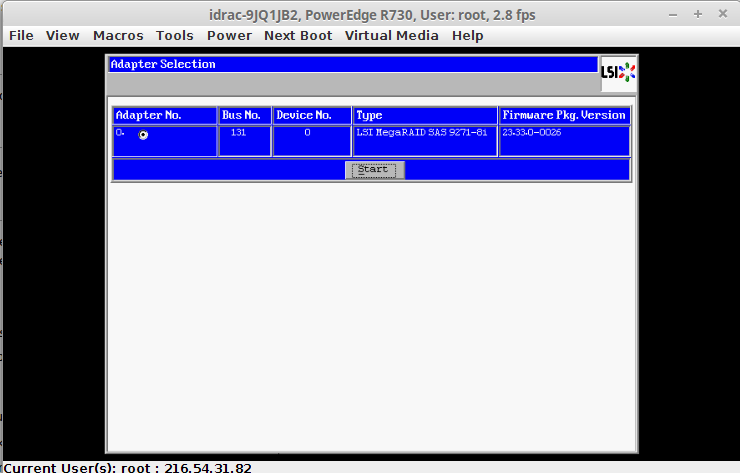Click firmware version 23-33-0-0026 cell
The width and height of the screenshot is (740, 473).
point(532,133)
